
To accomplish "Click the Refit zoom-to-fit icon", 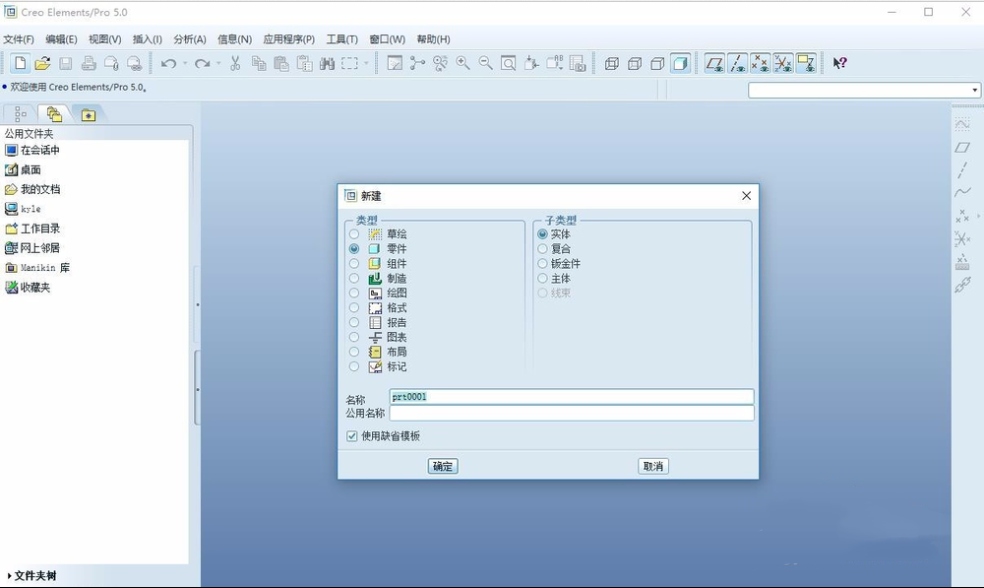I will [508, 63].
